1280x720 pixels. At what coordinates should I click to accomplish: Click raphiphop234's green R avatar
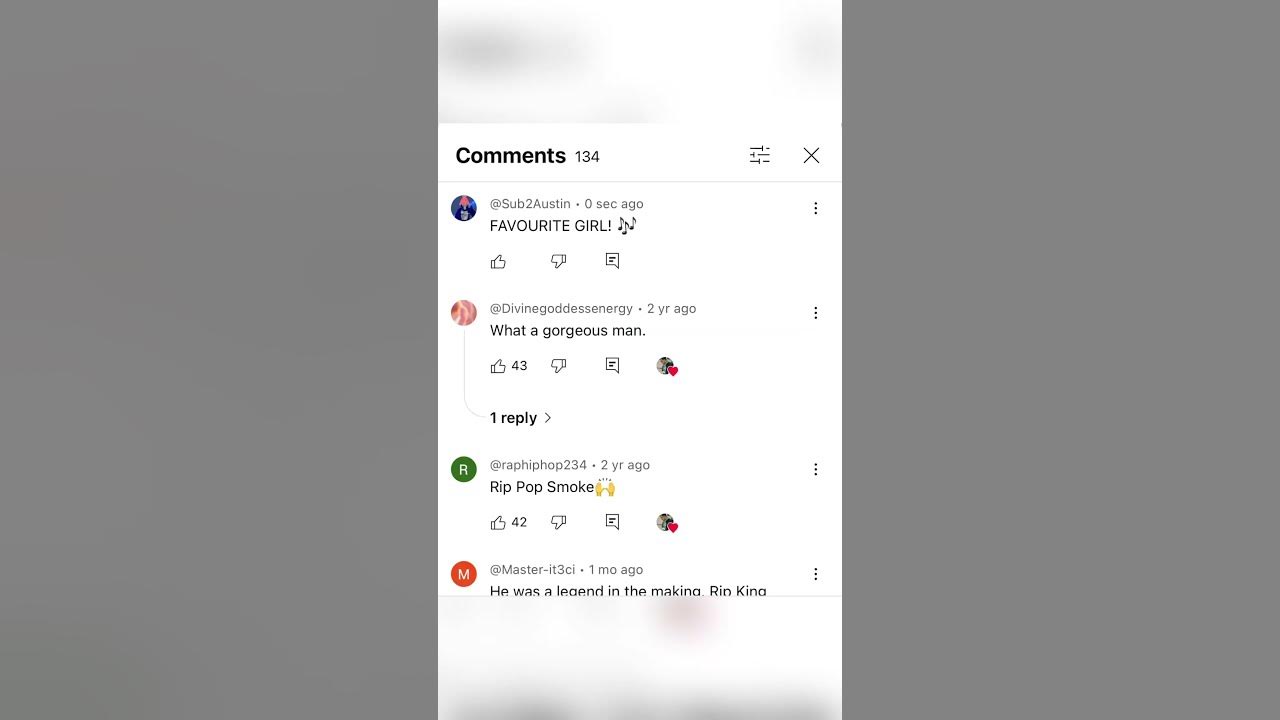[x=464, y=469]
